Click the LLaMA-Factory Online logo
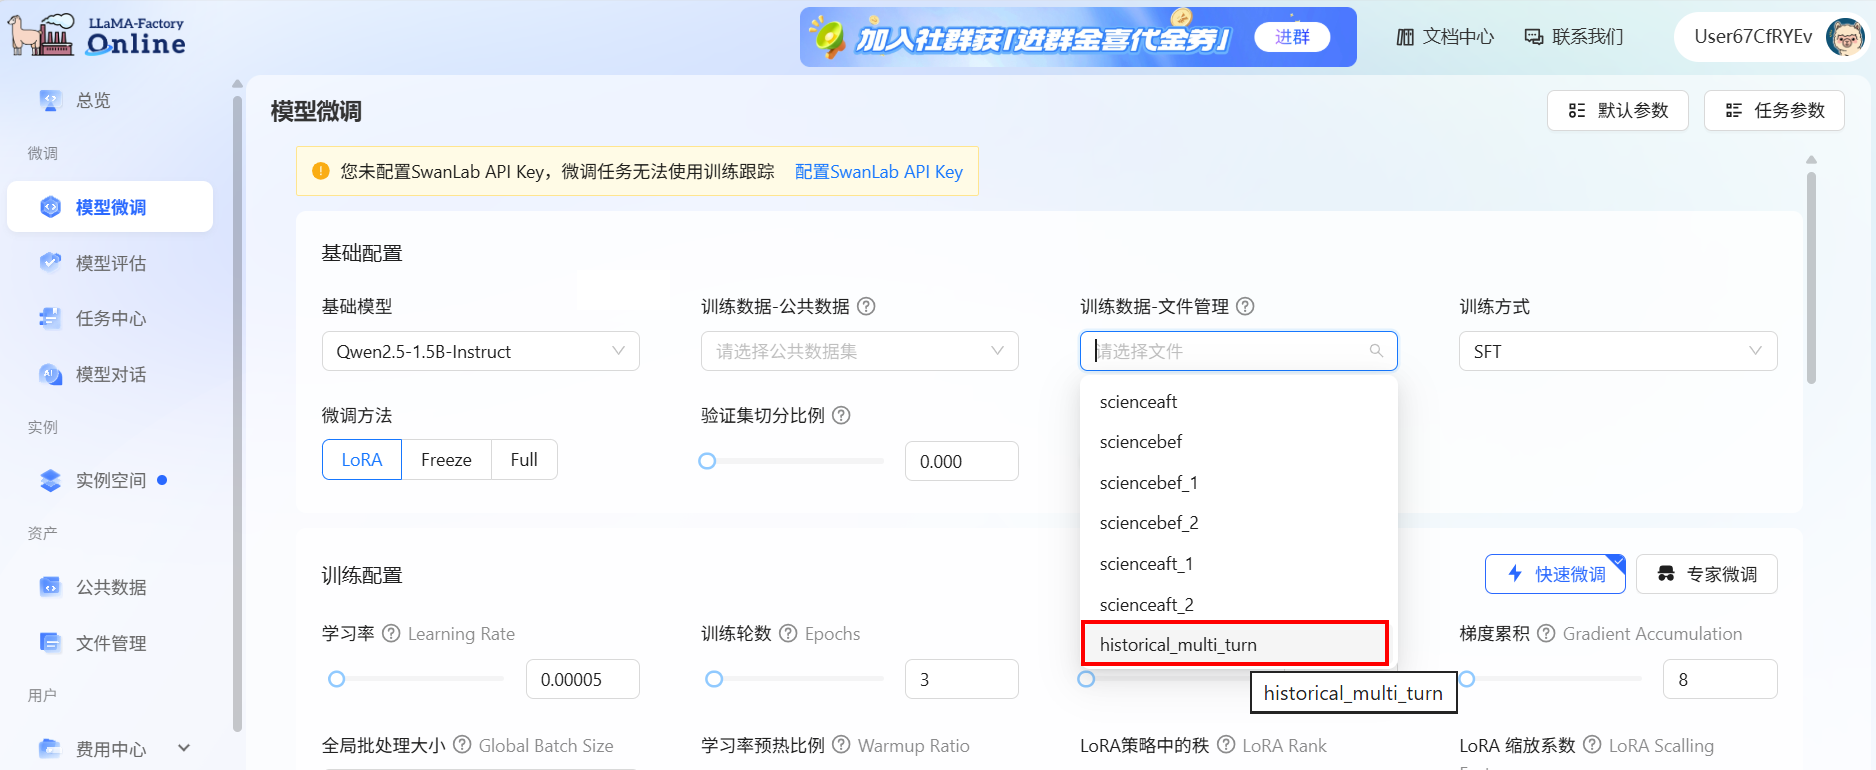The width and height of the screenshot is (1876, 770). 98,36
